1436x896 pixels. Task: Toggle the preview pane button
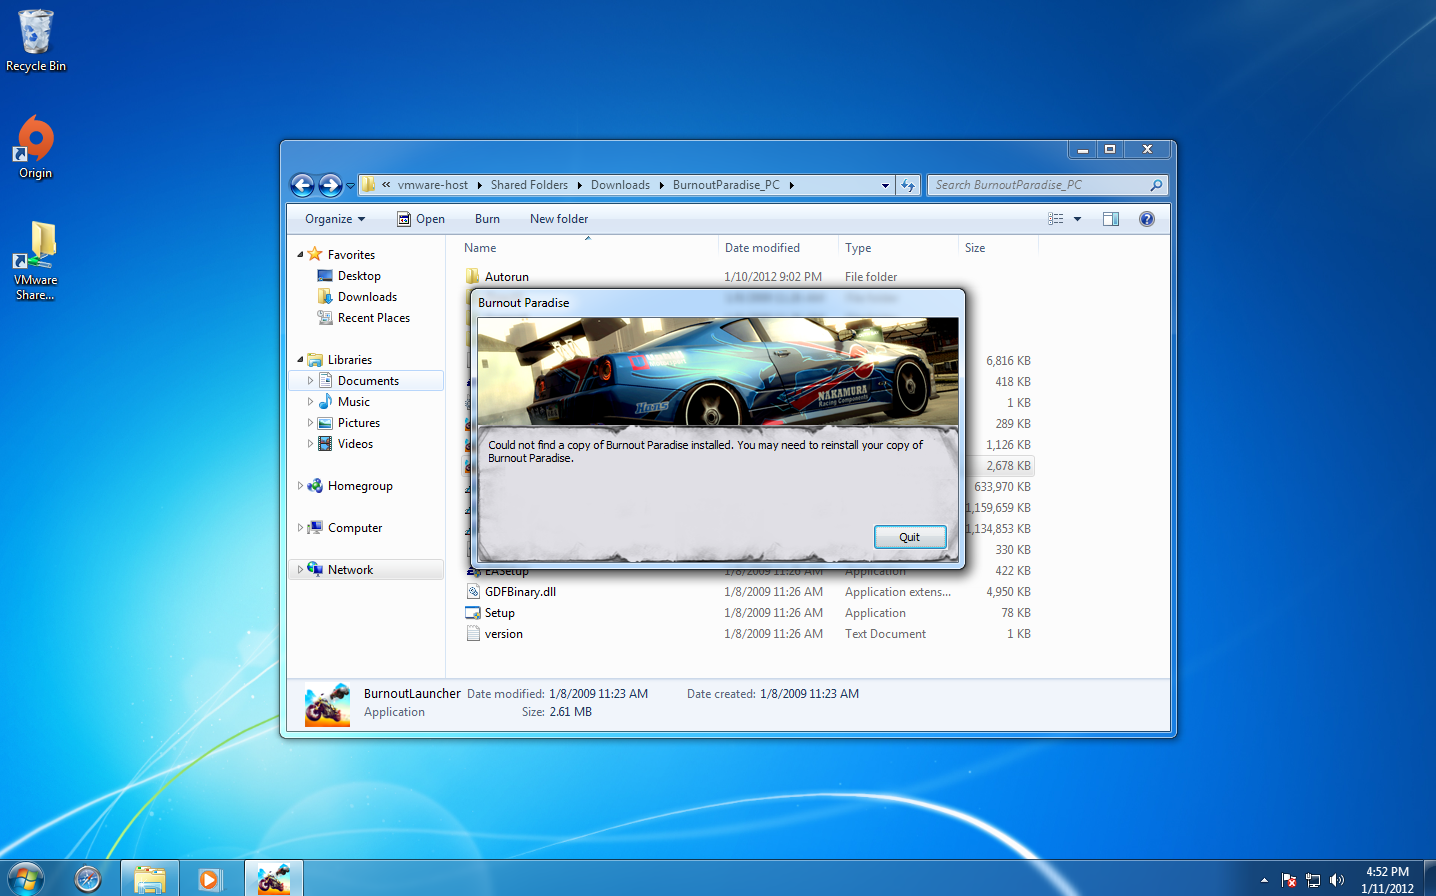pyautogui.click(x=1111, y=219)
